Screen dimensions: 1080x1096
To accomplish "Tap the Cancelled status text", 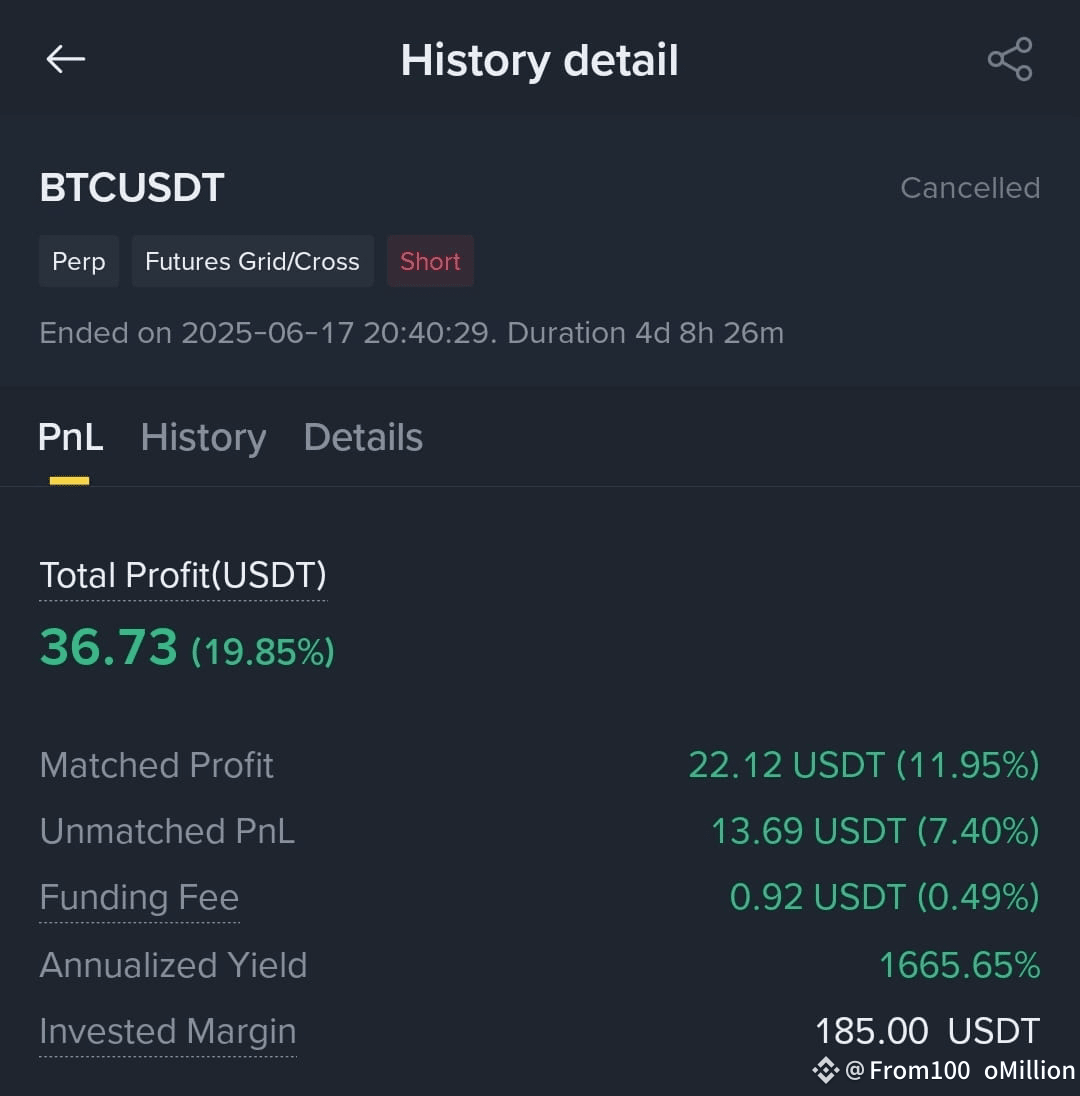I will point(970,188).
